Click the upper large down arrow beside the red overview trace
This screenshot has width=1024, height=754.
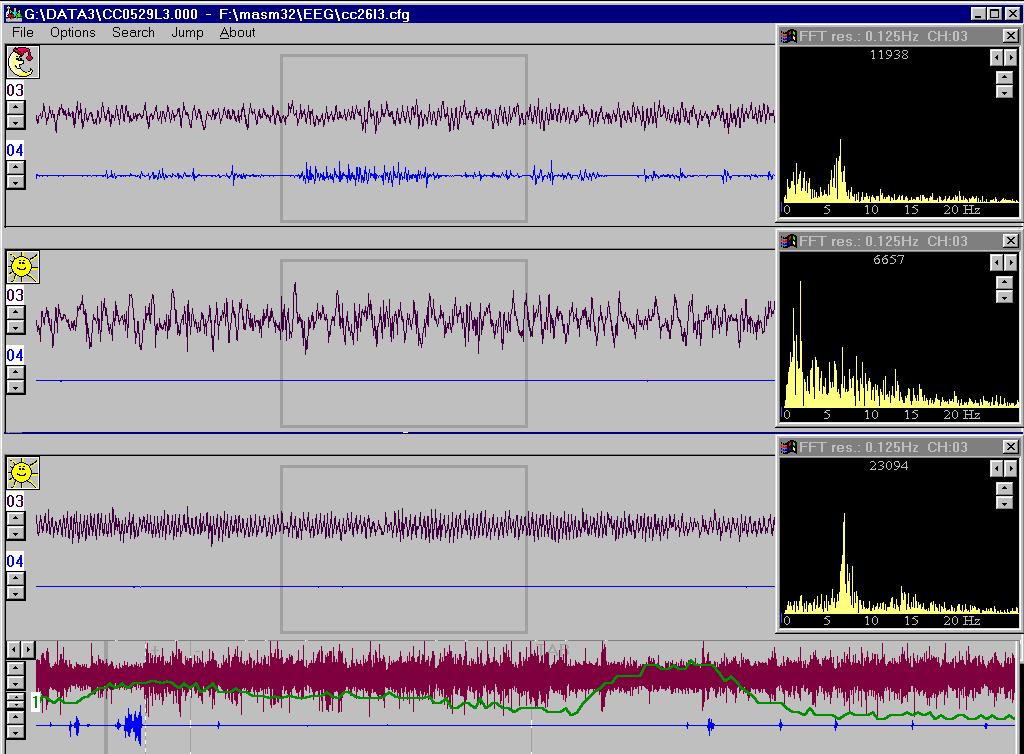tap(16, 683)
